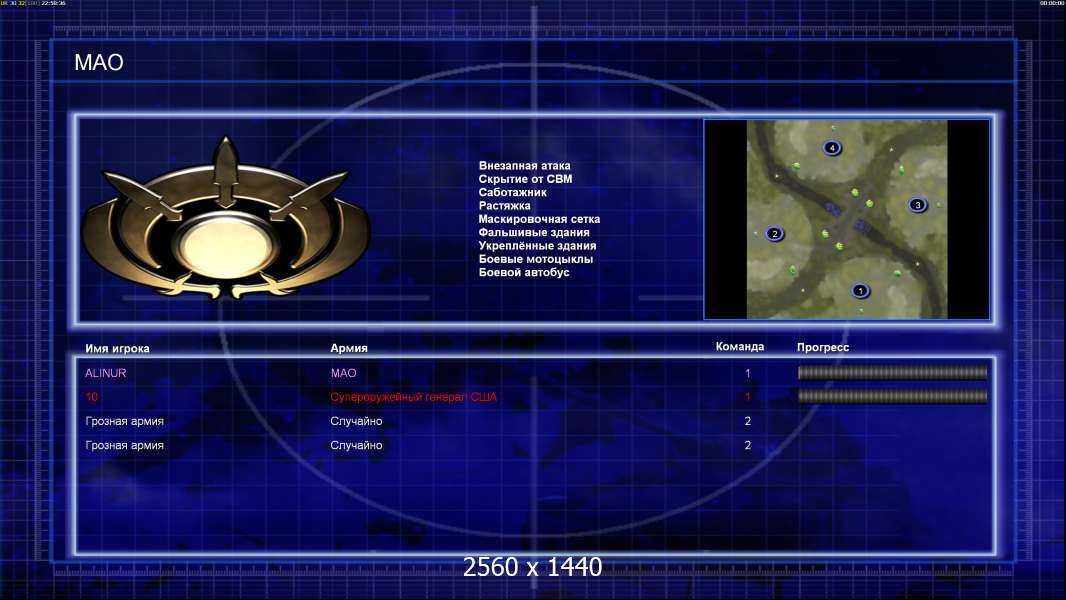Click ALINUR's team number 1
Image resolution: width=1066 pixels, height=600 pixels.
748,373
